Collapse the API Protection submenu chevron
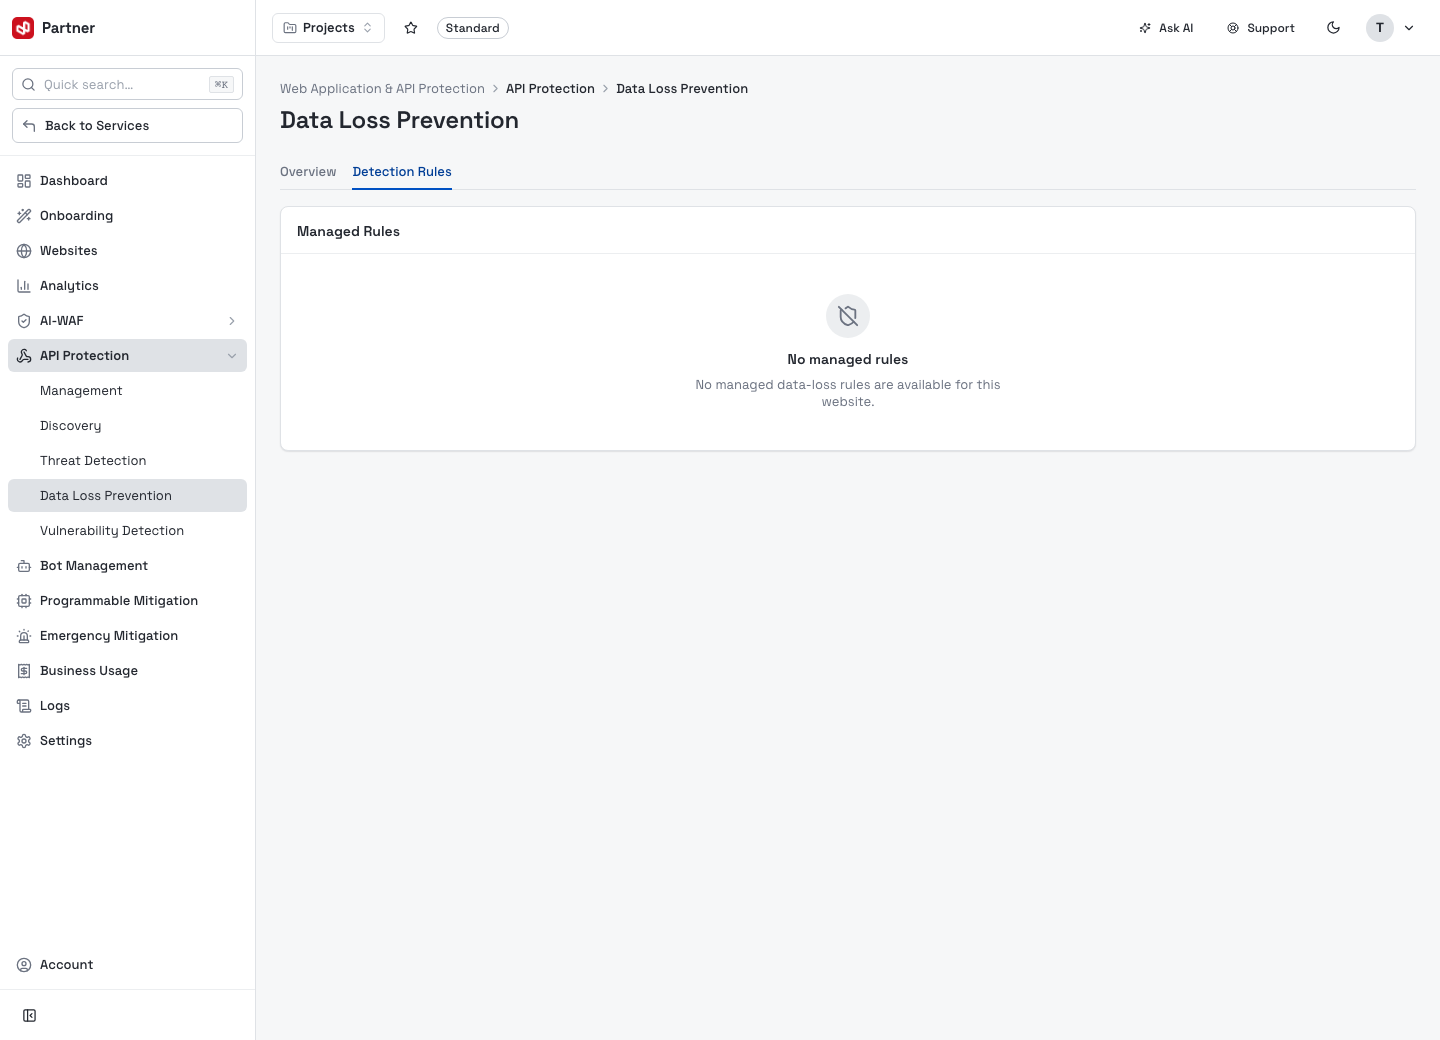The width and height of the screenshot is (1440, 1040). [232, 356]
